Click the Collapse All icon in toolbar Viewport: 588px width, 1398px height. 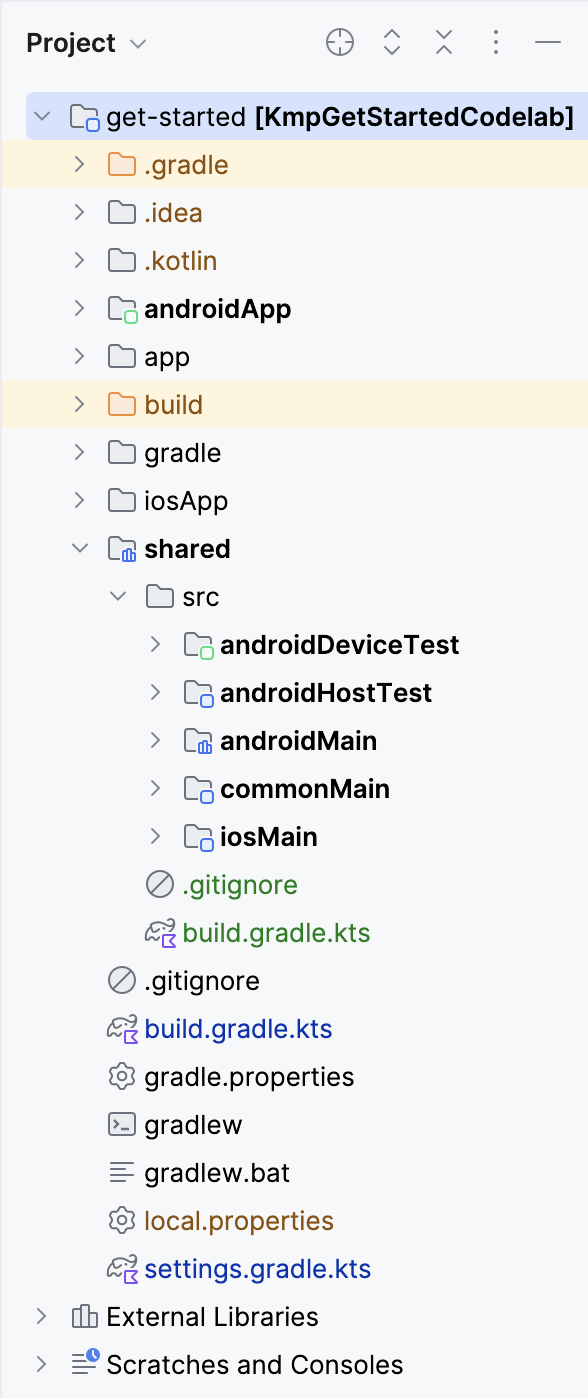(443, 43)
